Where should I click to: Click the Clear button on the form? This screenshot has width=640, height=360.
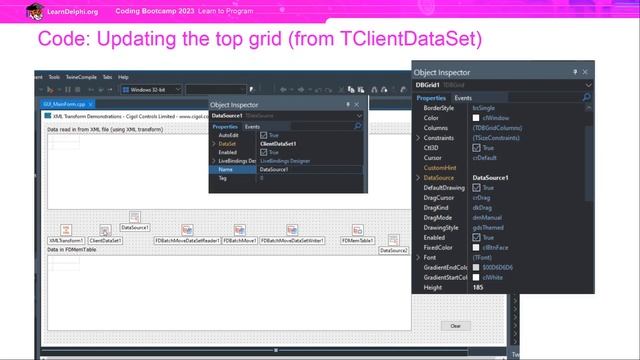click(456, 326)
